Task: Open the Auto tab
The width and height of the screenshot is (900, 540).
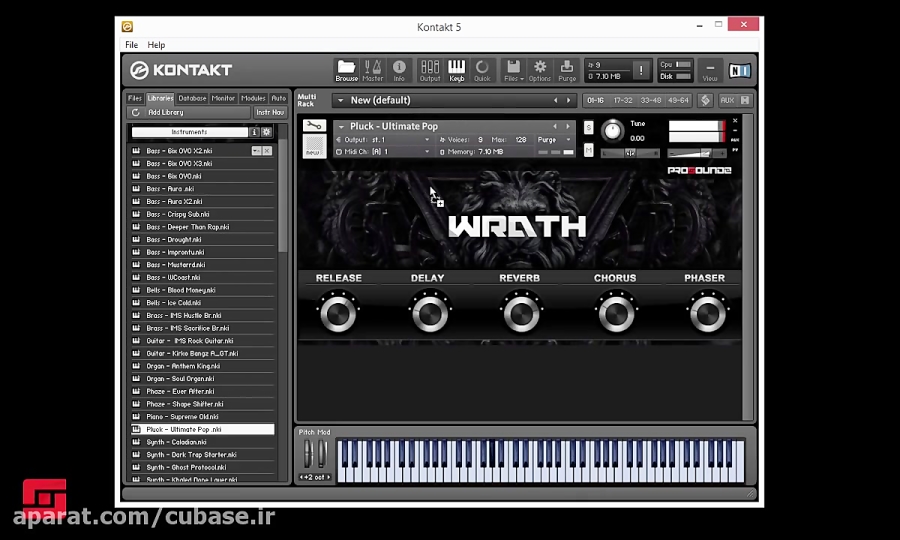Action: point(278,98)
